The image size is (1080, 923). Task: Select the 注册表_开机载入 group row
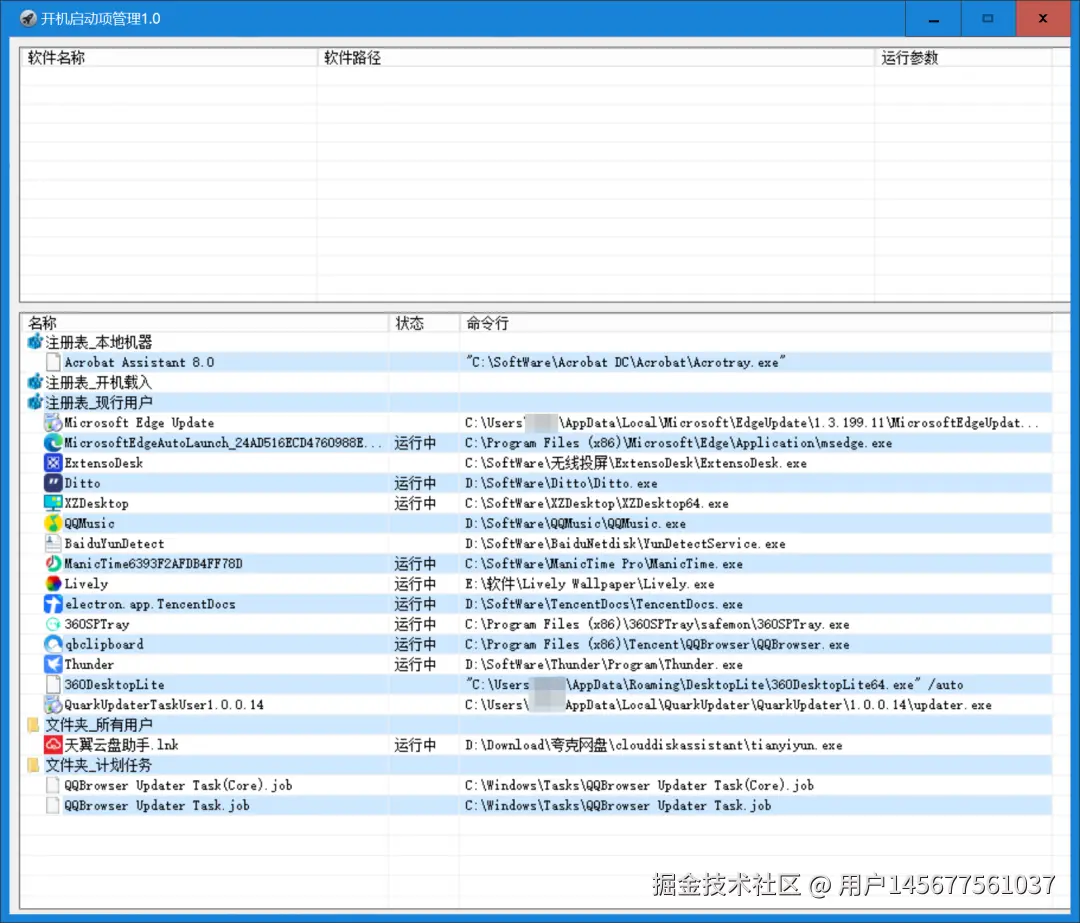[536, 382]
